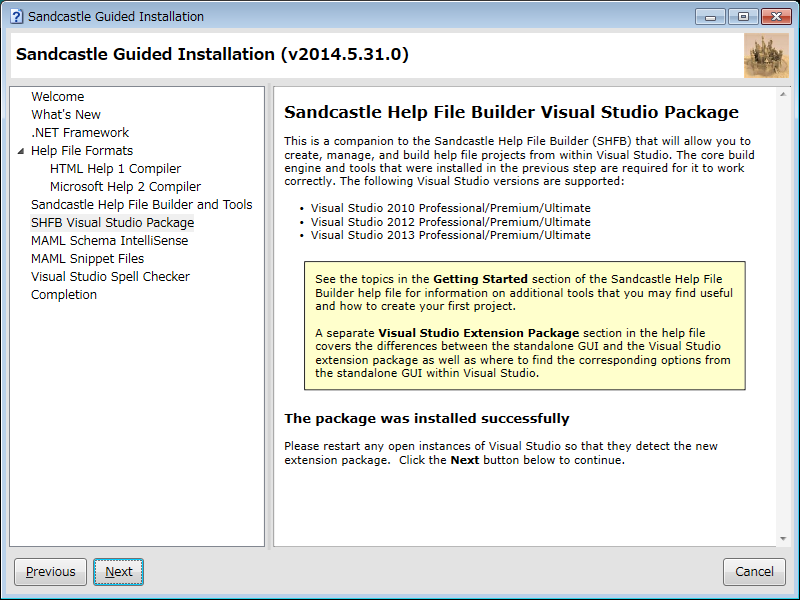This screenshot has height=600, width=800.
Task: Click 'Sandcastle Help File Builder Visual Studio Package' heading
Action: 511,112
